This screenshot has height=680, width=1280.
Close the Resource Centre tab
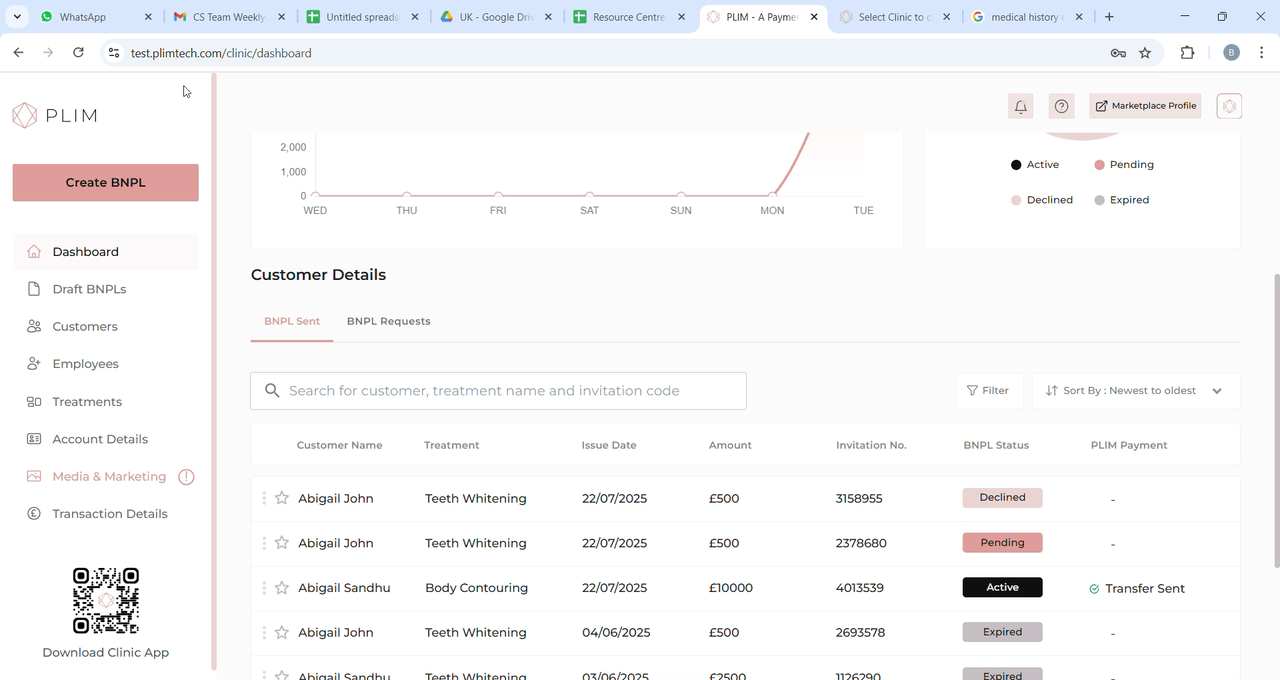[x=681, y=17]
